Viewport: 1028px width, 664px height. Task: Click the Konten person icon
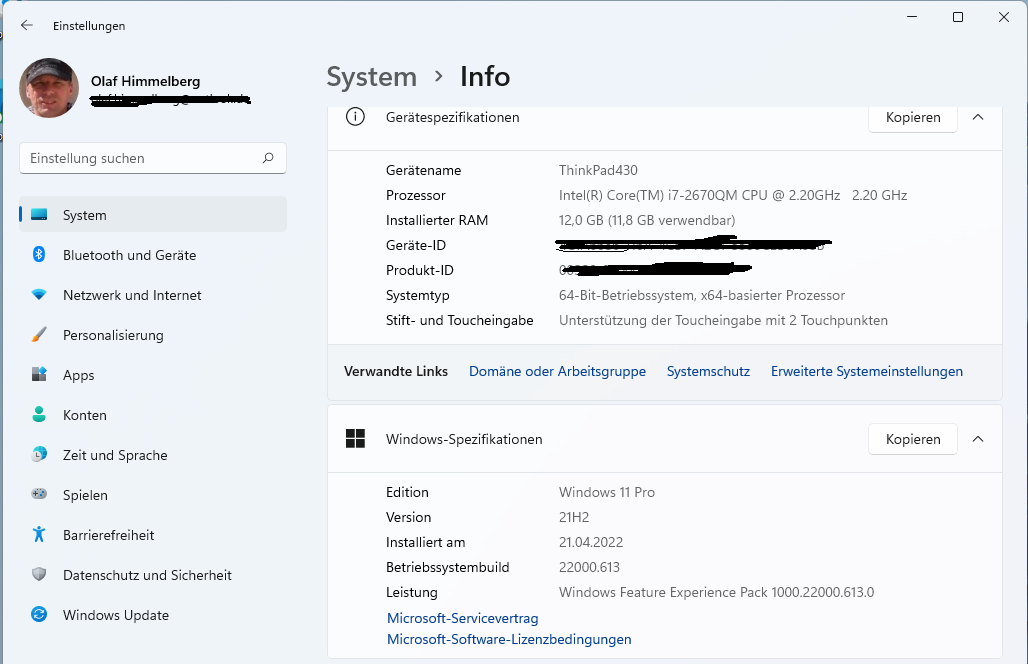tap(39, 415)
